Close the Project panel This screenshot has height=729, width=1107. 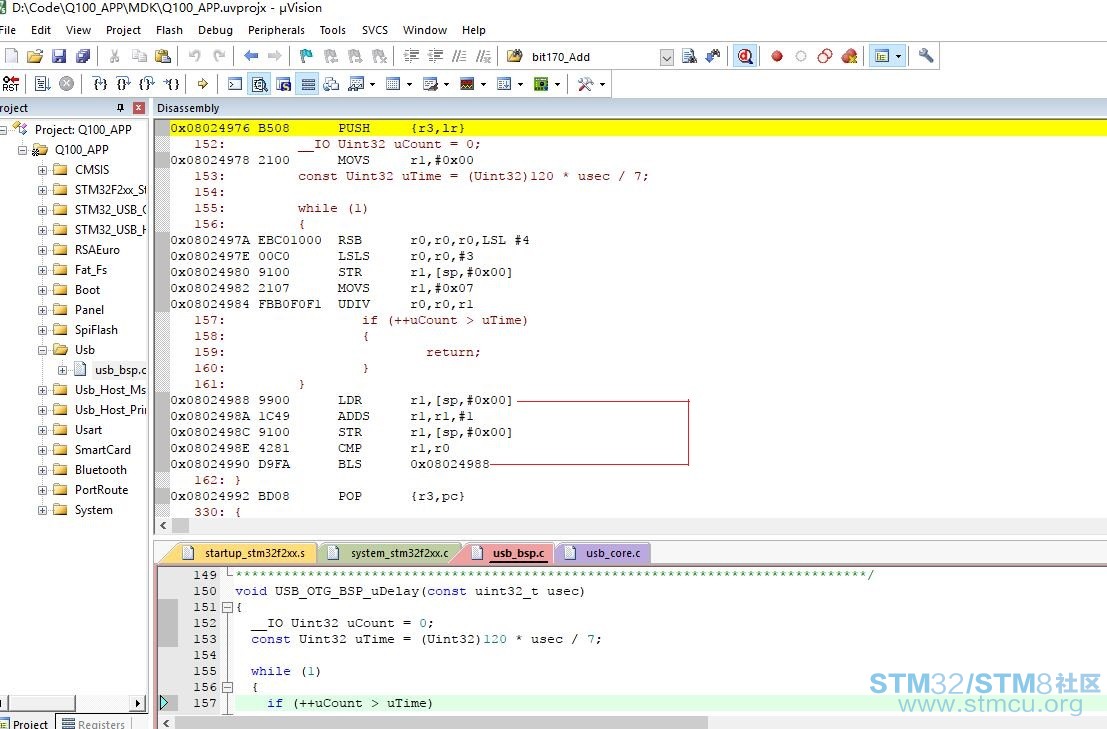(x=139, y=108)
